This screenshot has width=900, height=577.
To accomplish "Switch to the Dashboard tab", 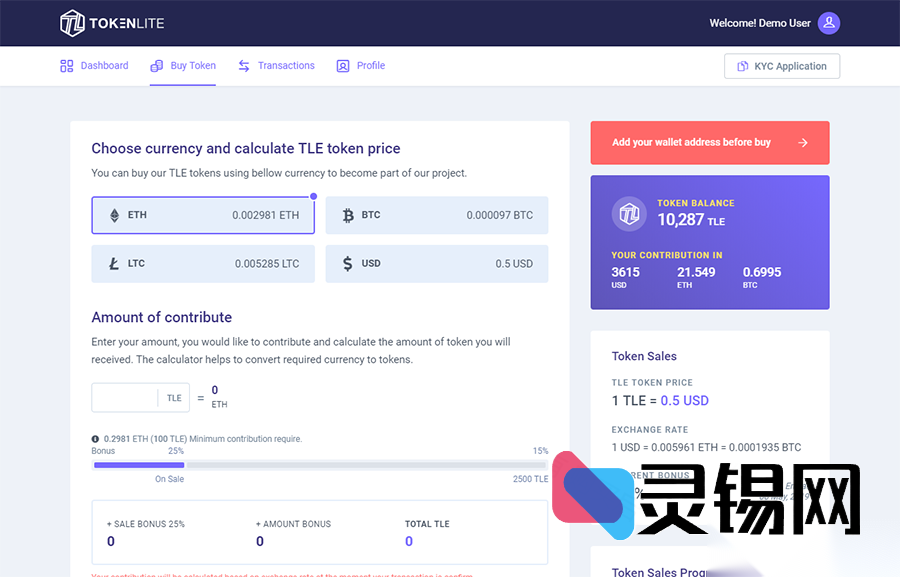I will pyautogui.click(x=94, y=65).
